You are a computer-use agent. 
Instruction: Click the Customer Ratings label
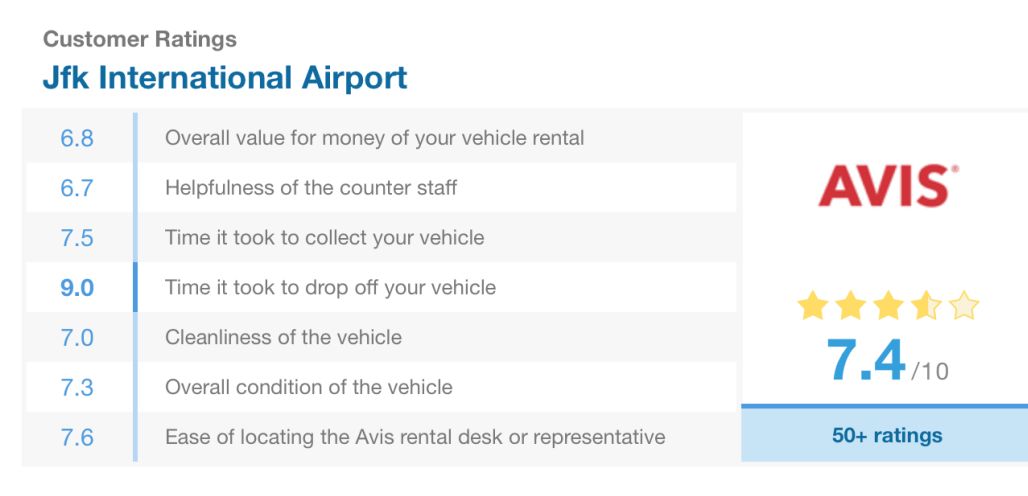pos(140,39)
